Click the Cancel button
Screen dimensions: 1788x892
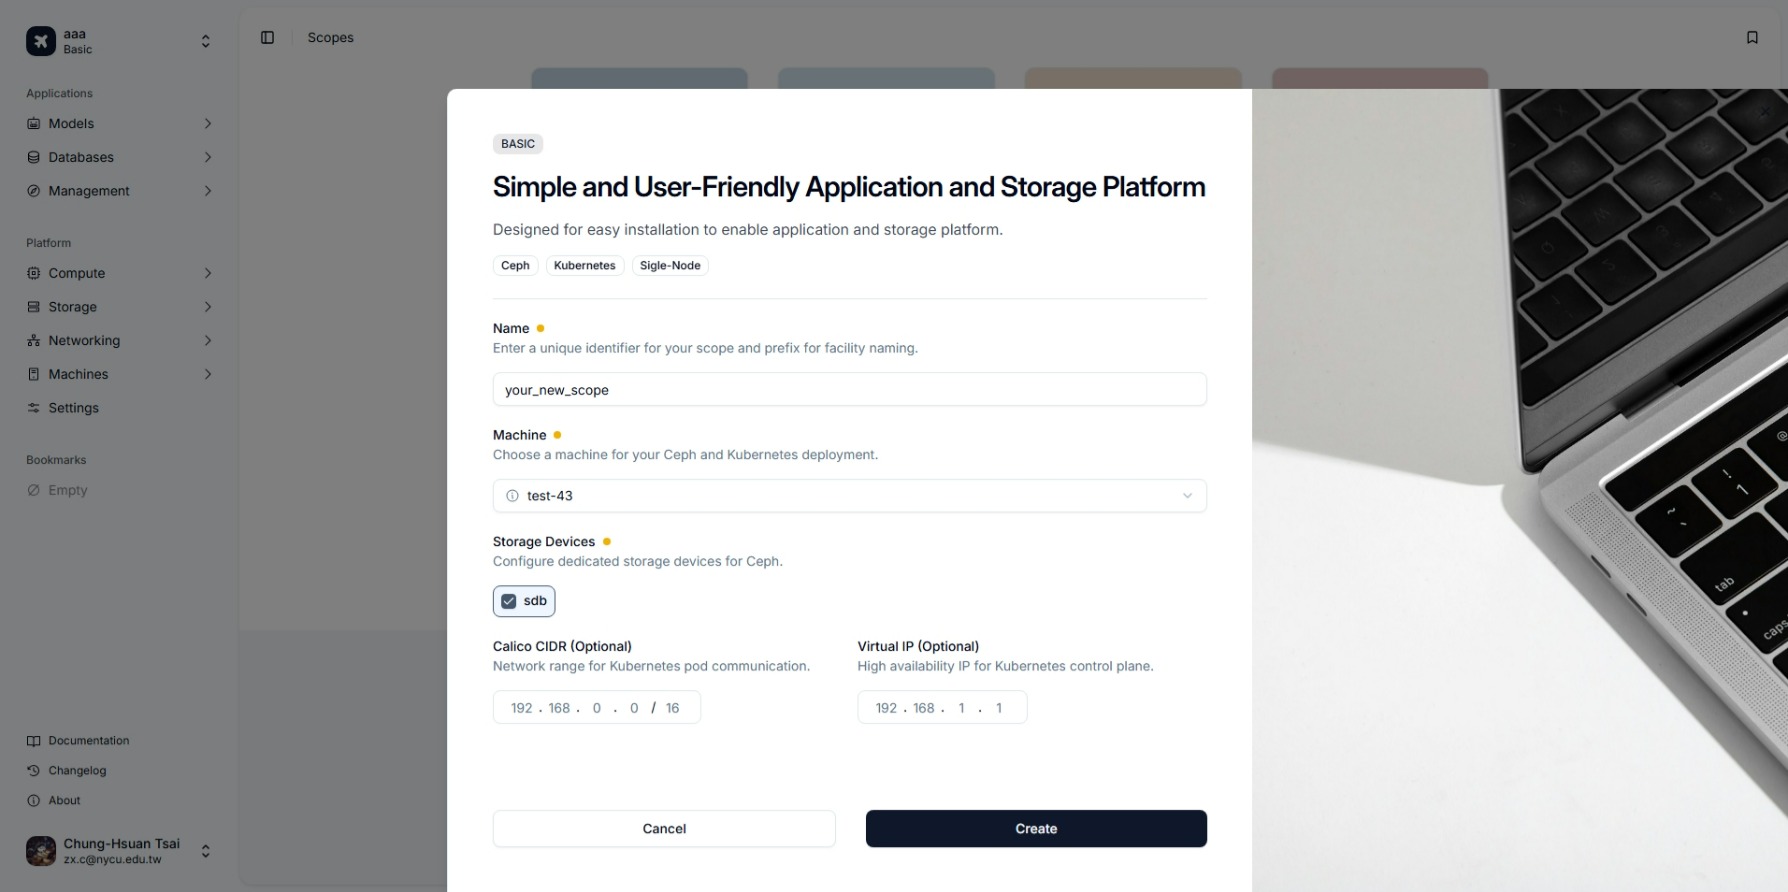point(664,829)
